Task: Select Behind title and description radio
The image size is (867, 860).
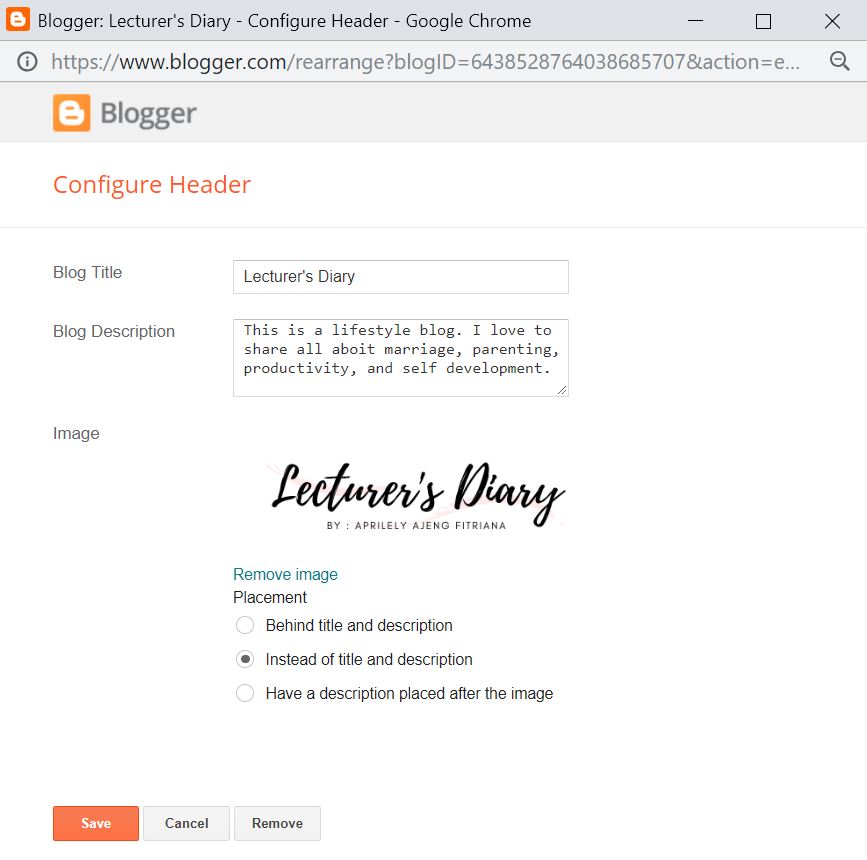Action: click(245, 625)
